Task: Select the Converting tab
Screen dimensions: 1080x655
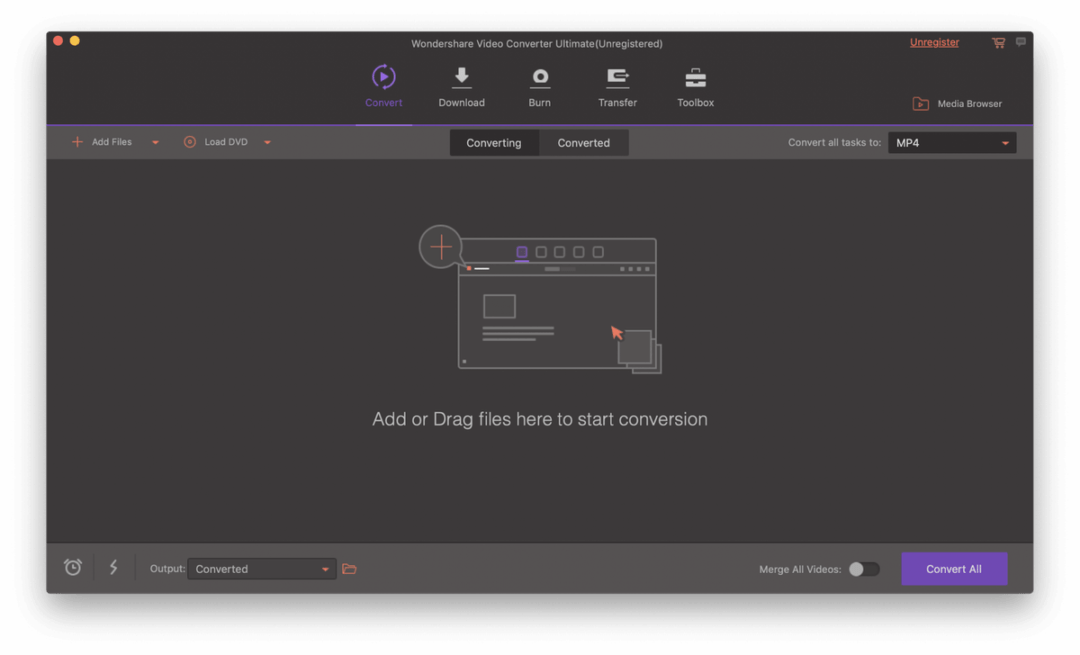Action: [x=493, y=142]
